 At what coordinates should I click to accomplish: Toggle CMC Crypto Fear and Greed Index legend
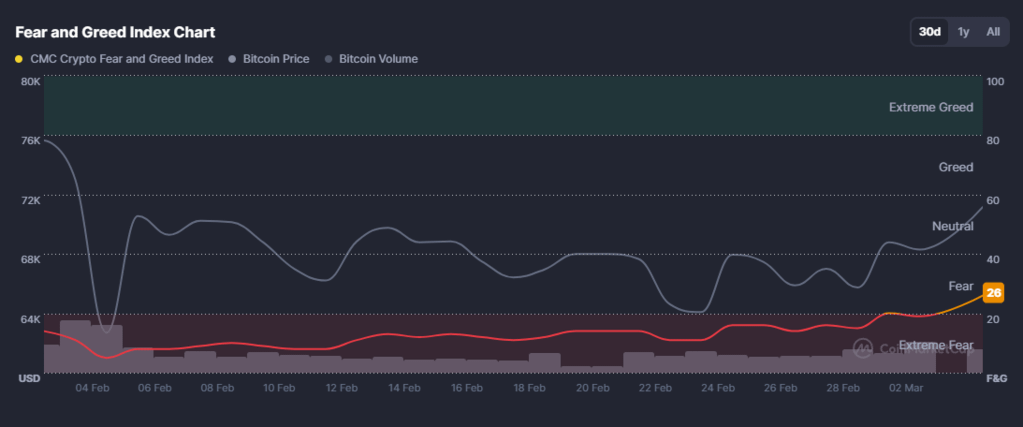(x=114, y=59)
